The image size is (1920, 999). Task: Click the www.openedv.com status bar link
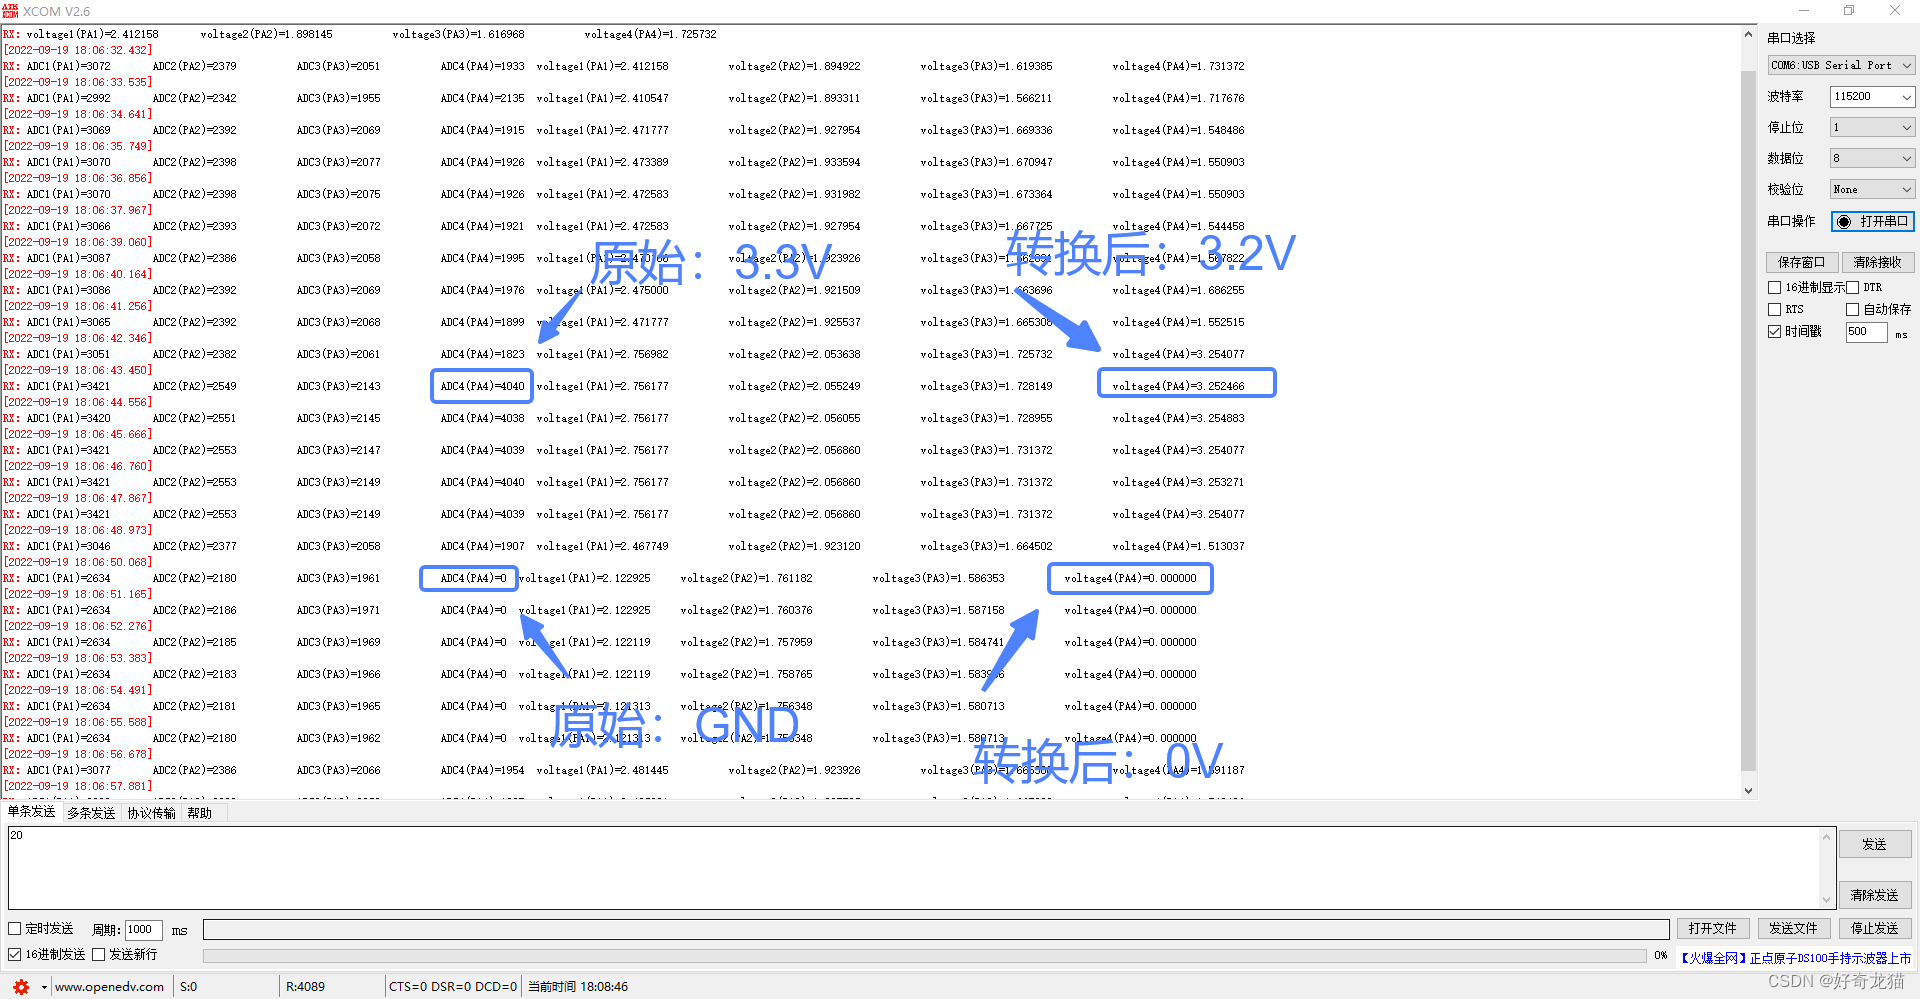point(109,987)
